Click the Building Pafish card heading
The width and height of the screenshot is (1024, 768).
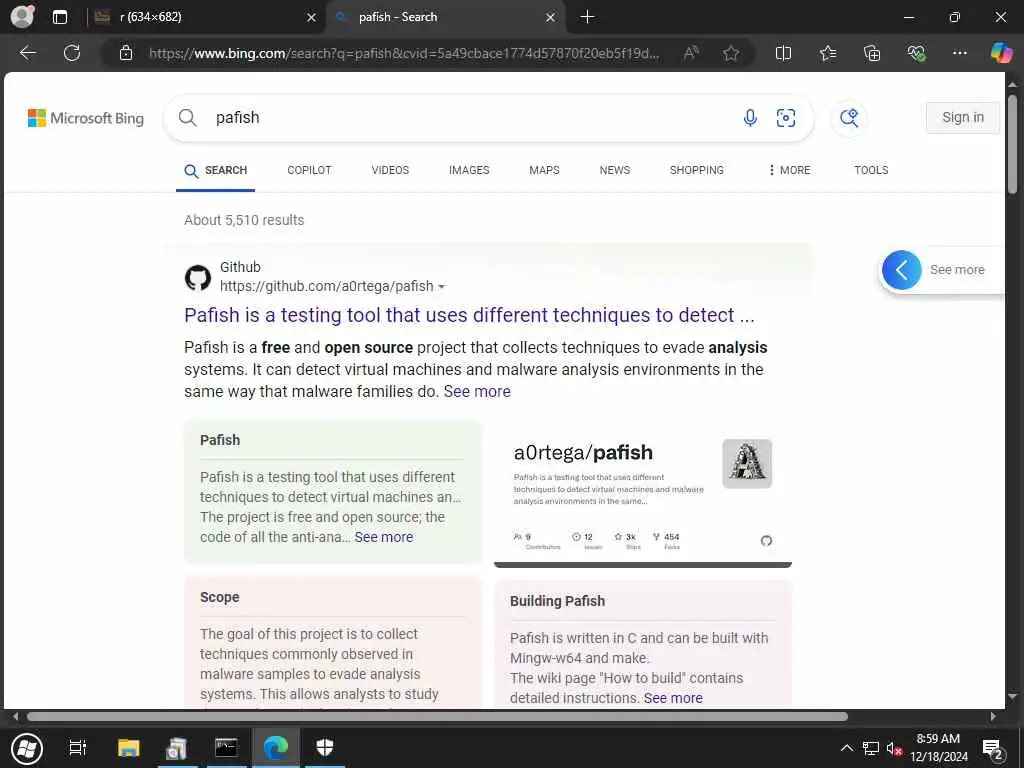(557, 601)
